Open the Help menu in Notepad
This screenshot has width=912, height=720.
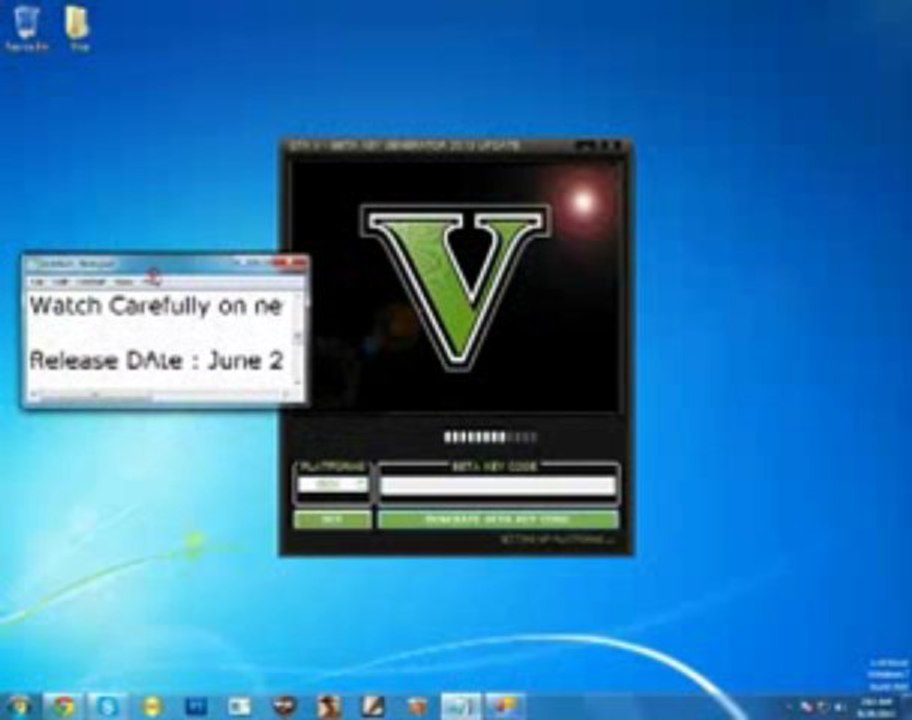(151, 282)
